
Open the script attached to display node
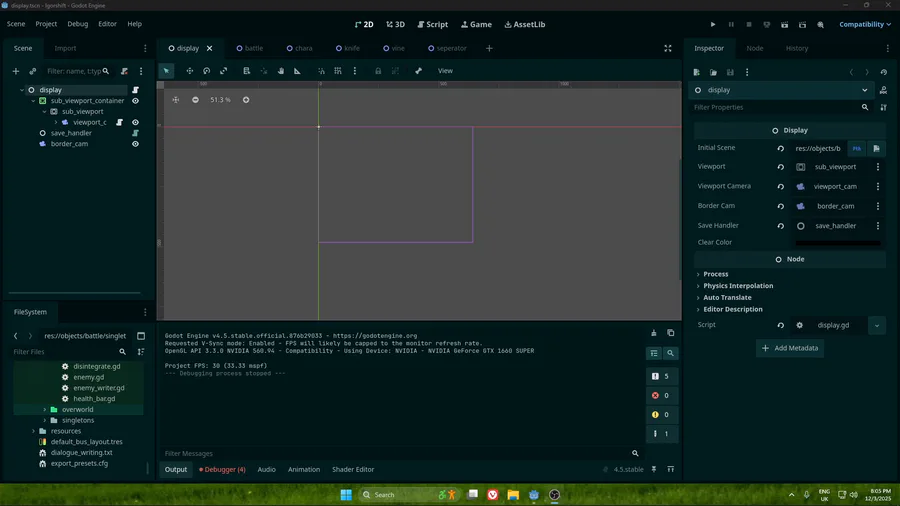click(135, 90)
